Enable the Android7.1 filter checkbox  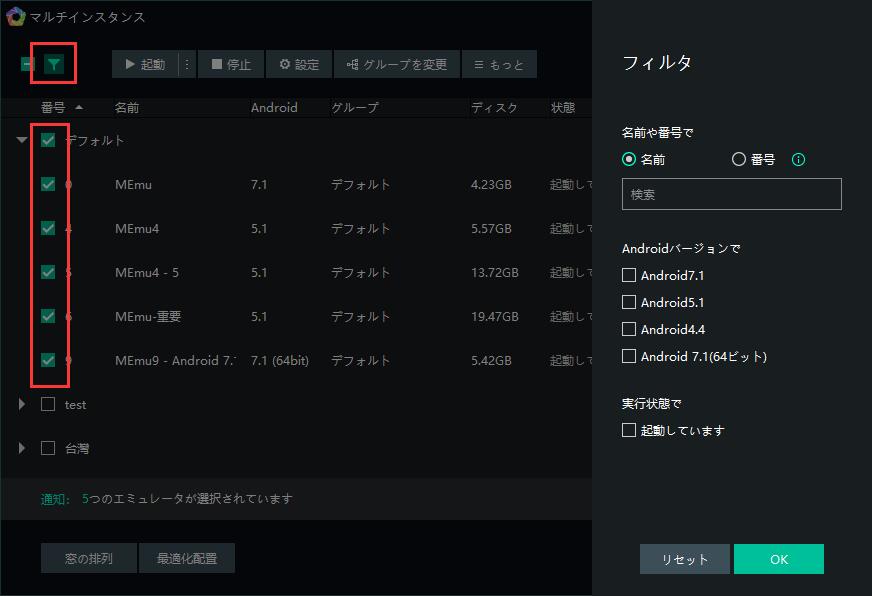tap(629, 275)
